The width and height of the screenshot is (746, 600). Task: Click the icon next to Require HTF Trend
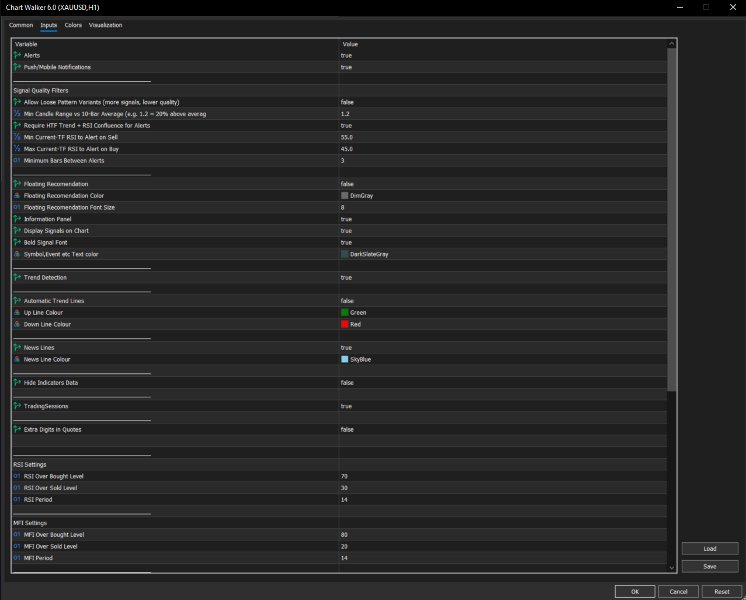(x=17, y=125)
